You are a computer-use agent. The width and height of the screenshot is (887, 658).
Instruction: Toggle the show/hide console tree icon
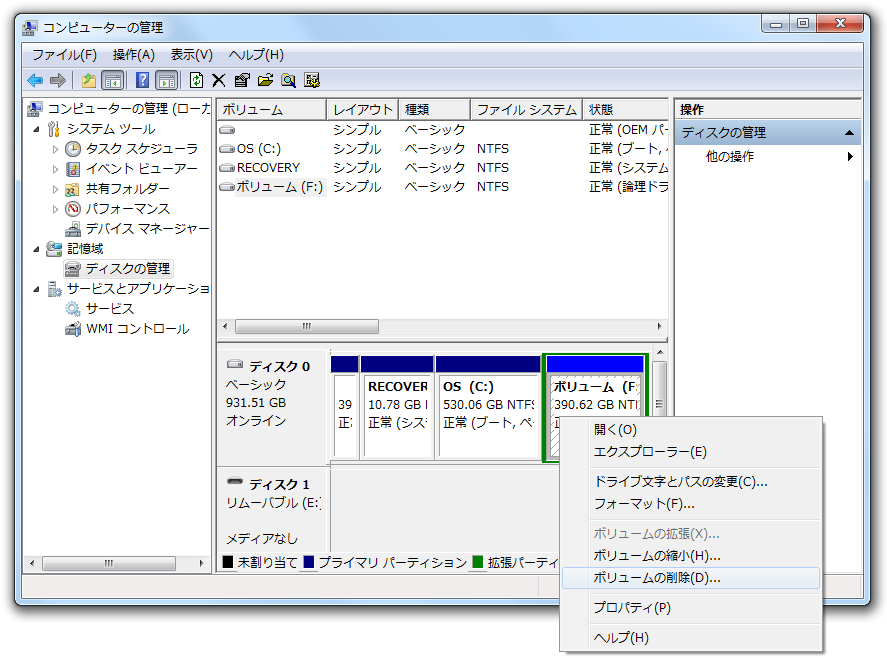click(x=113, y=80)
